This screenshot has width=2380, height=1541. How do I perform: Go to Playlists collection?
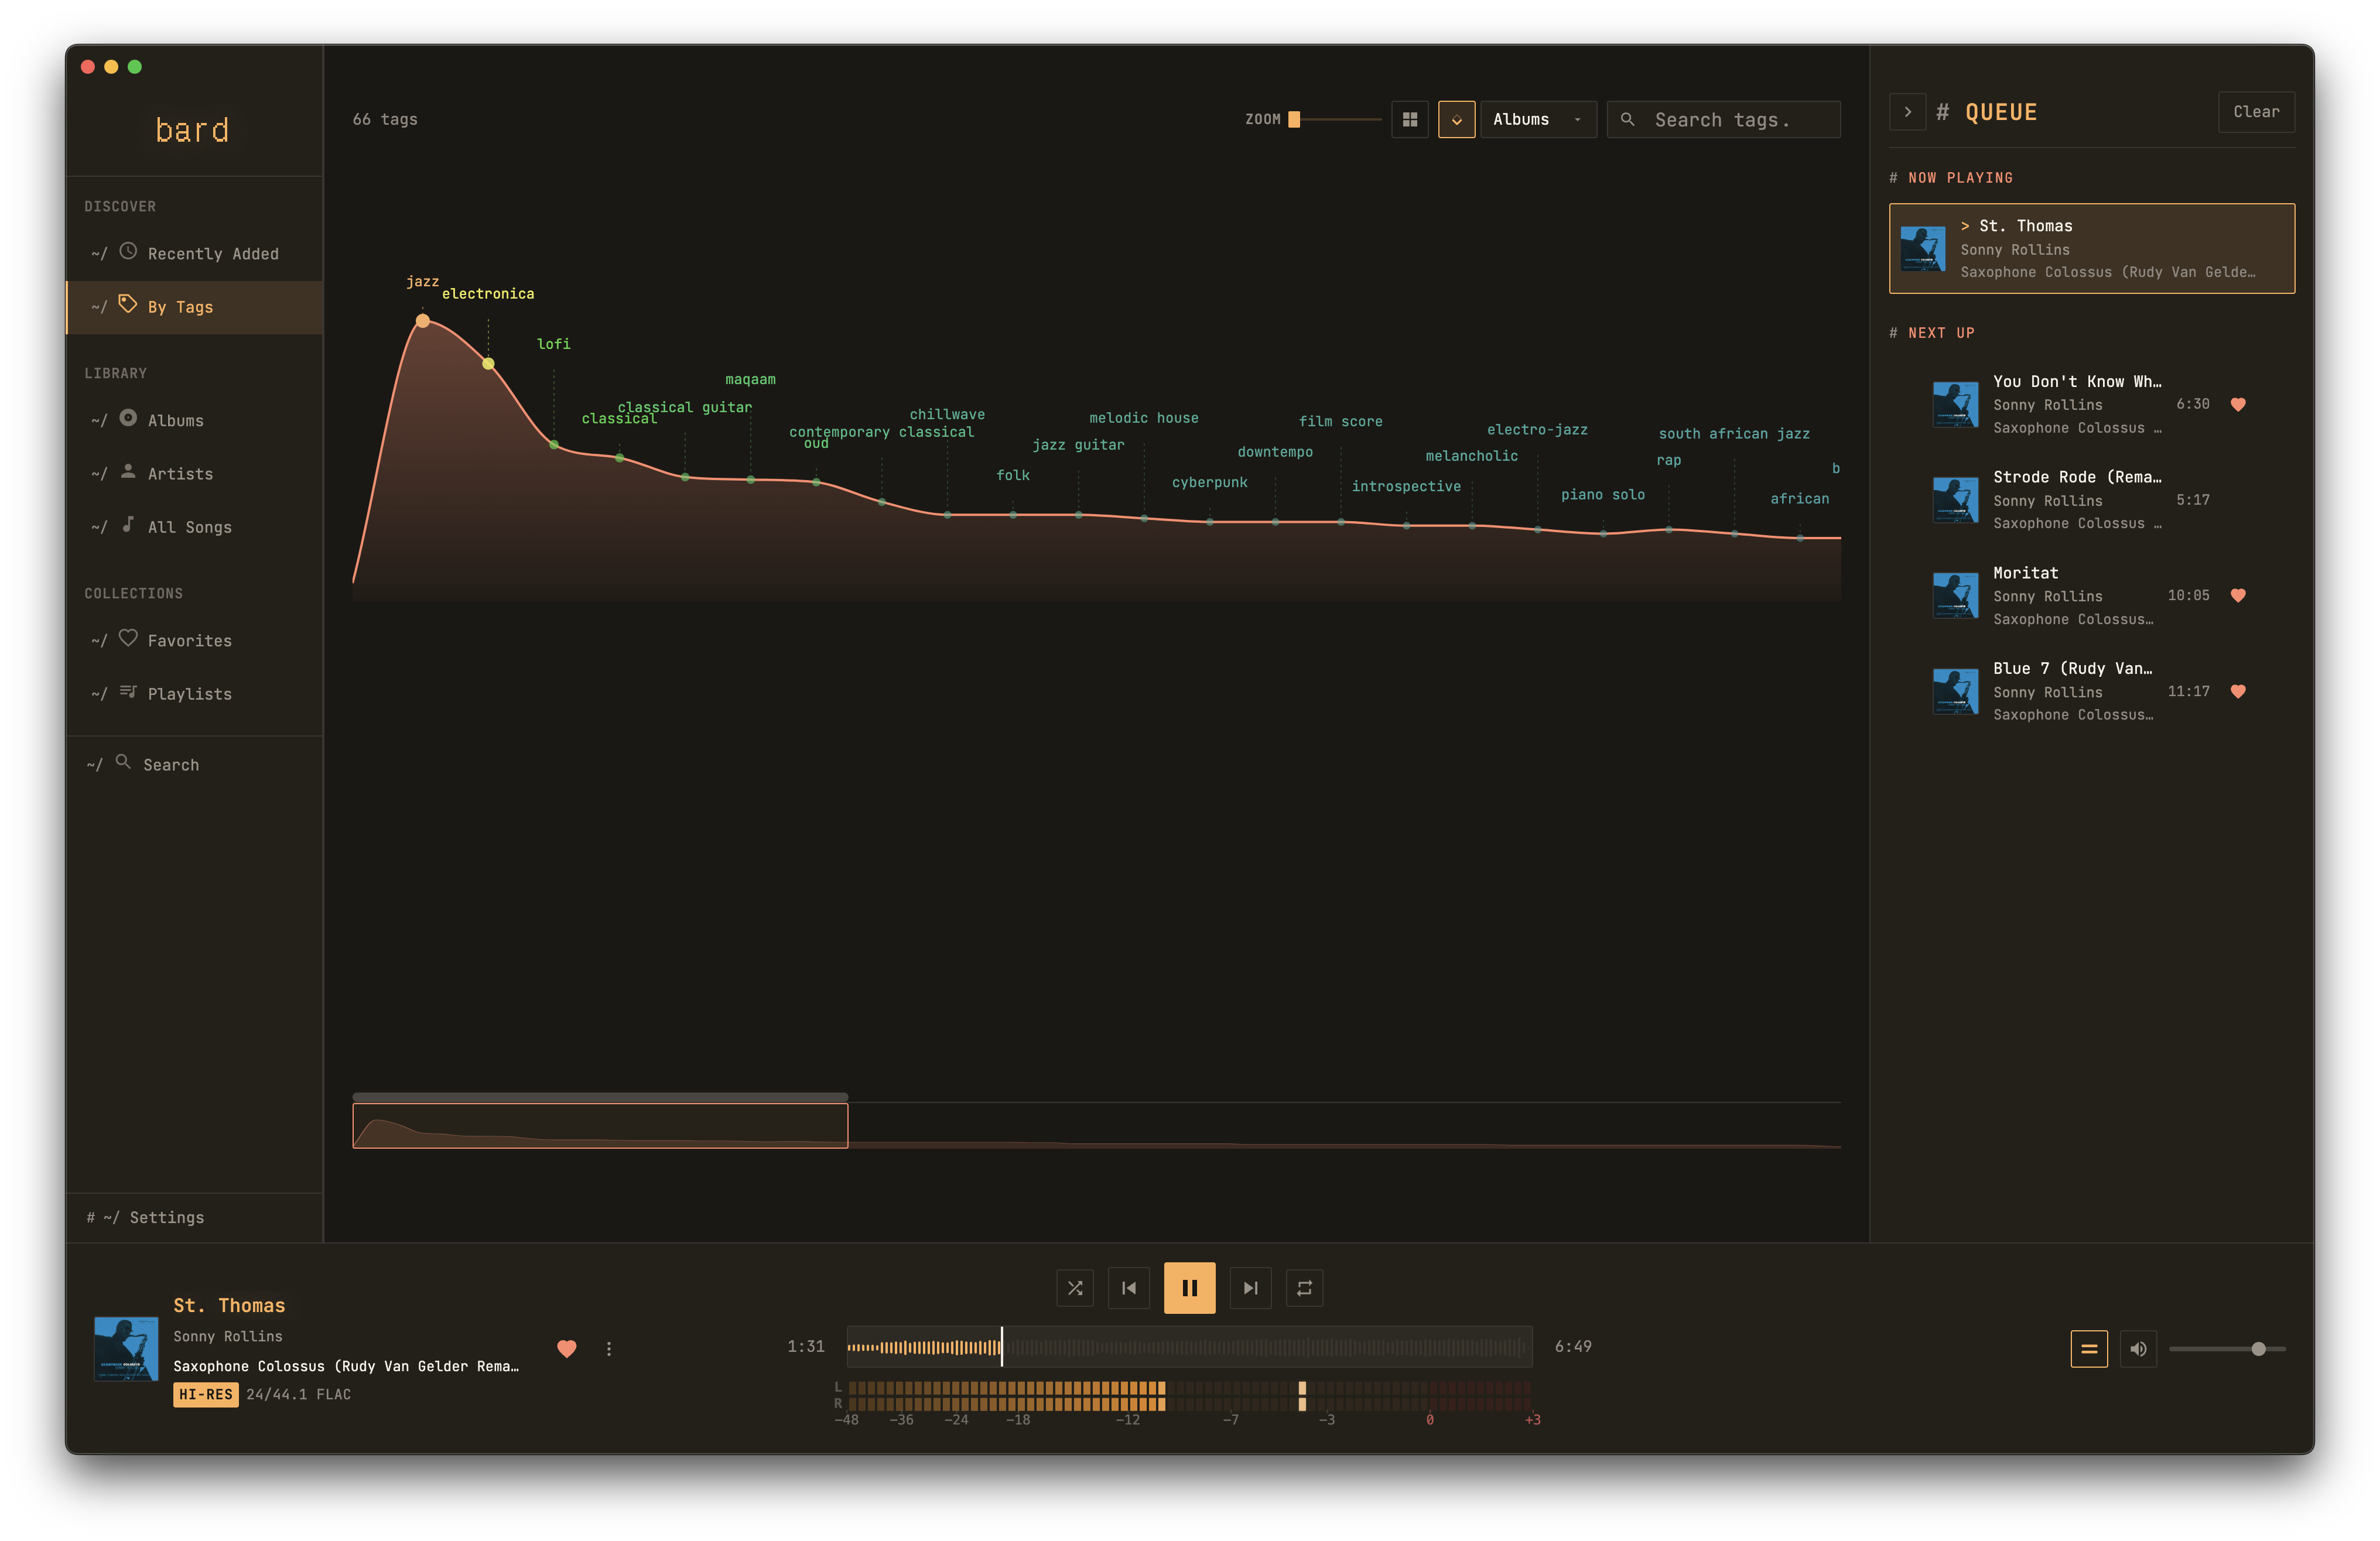click(x=189, y=694)
